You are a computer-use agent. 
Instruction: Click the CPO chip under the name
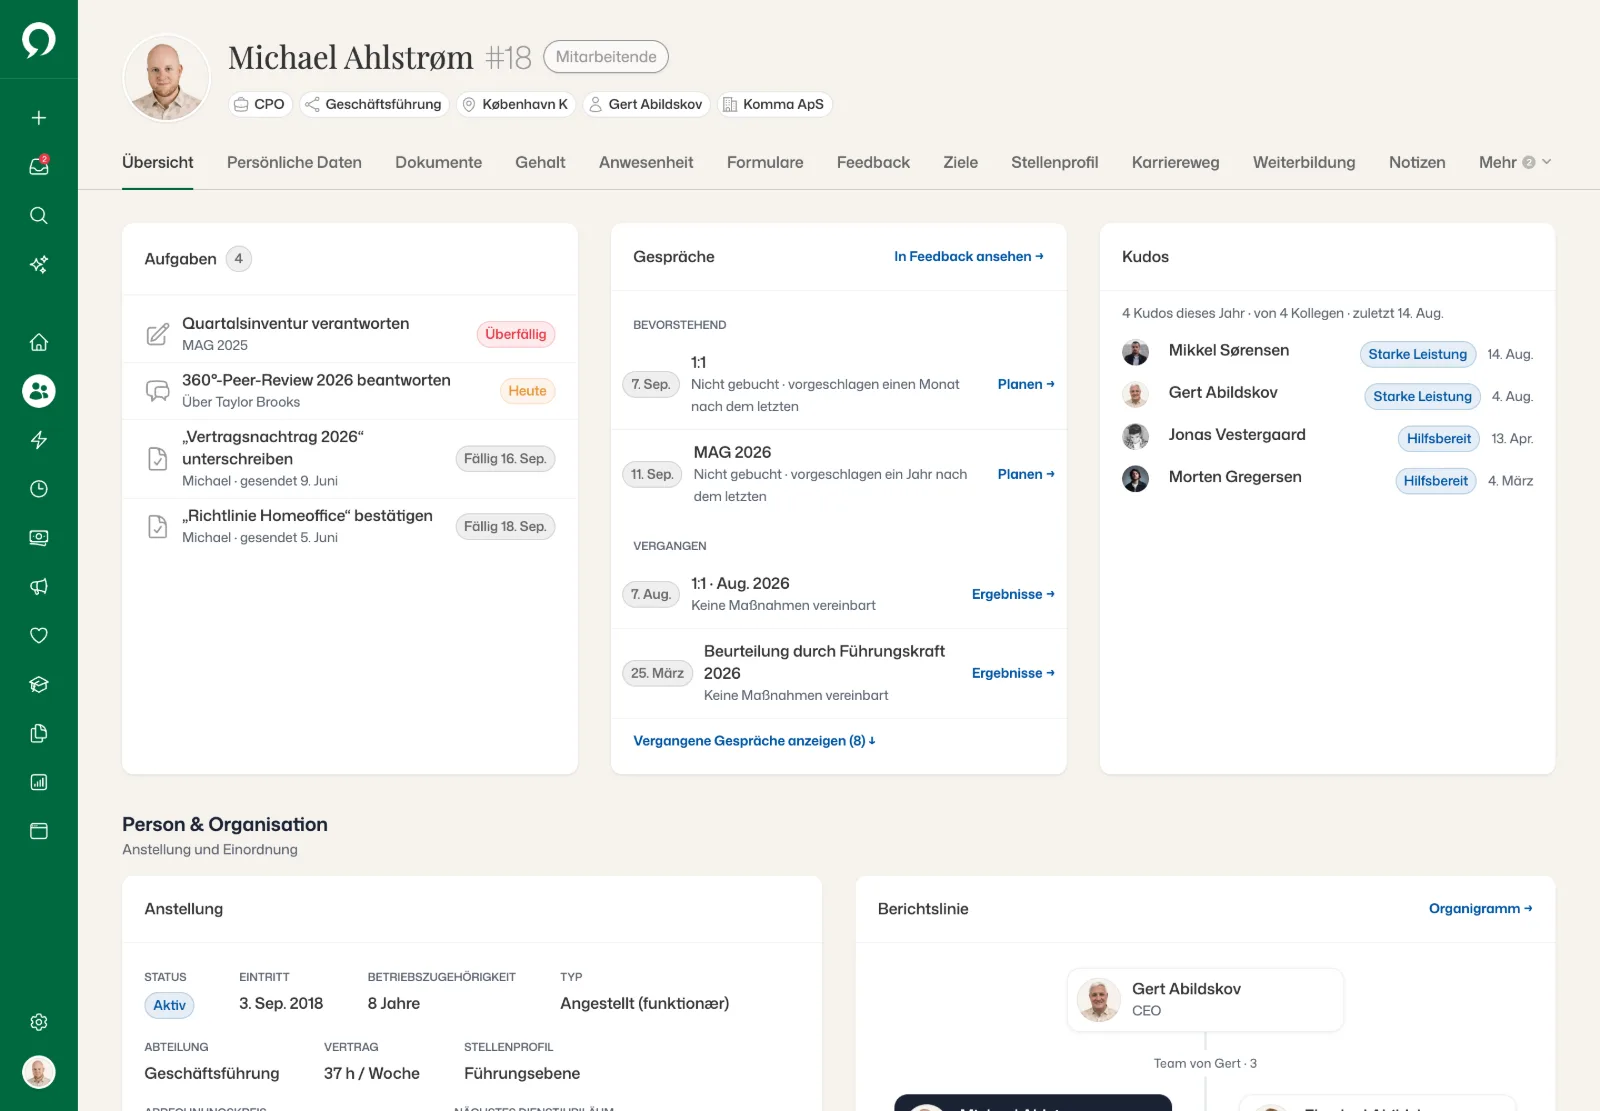(260, 104)
